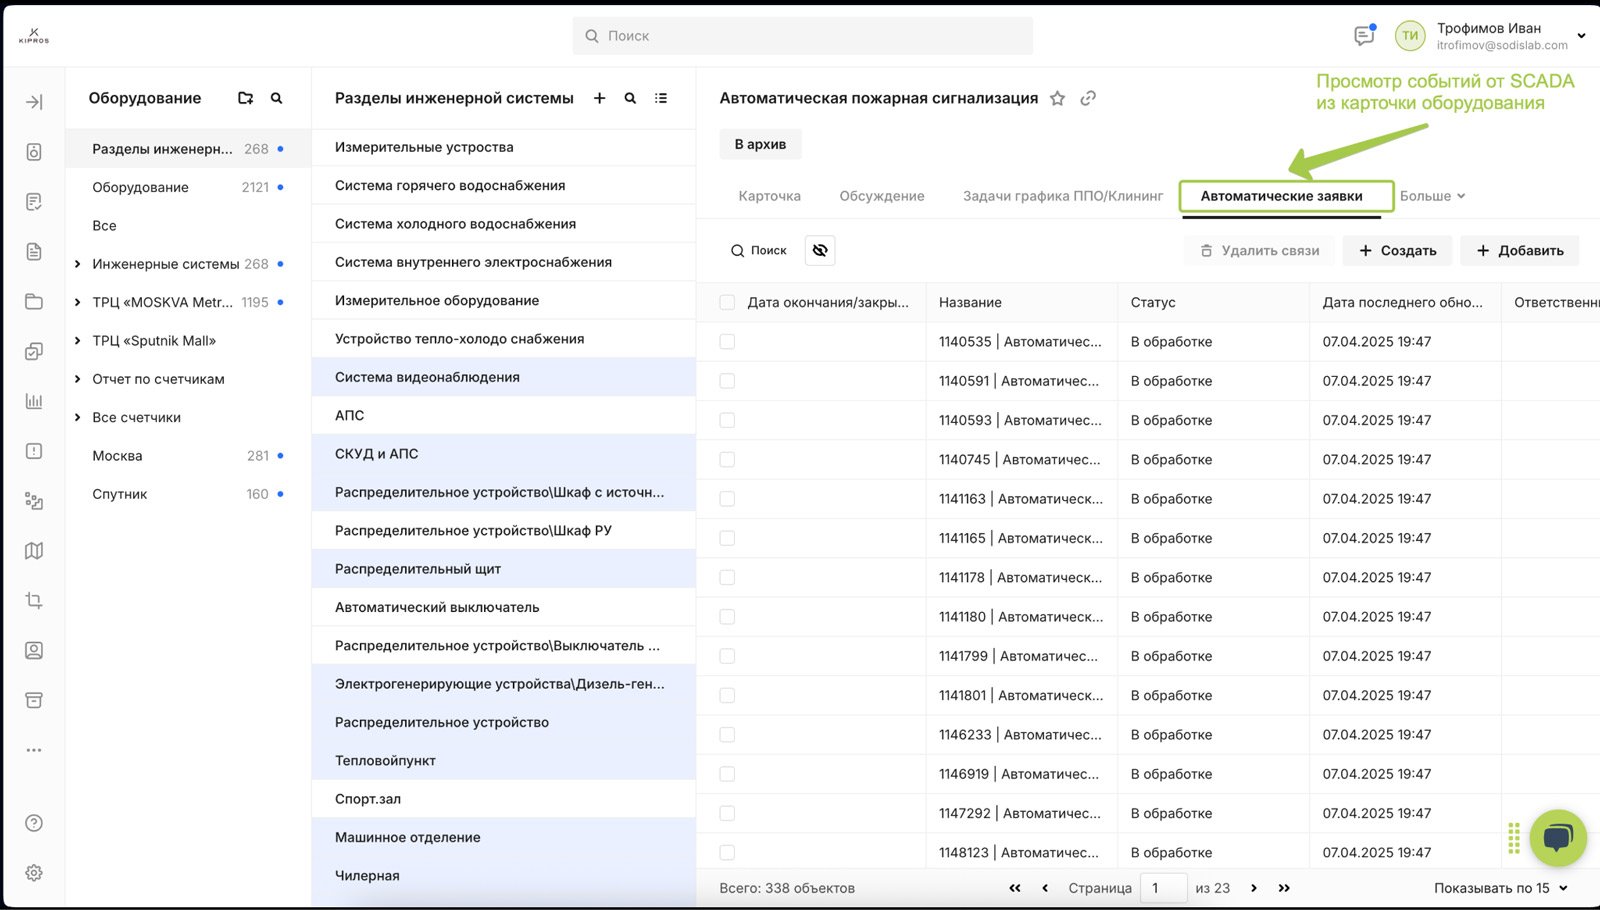Open the checklist tasks icon in sidebar
1600x910 pixels.
click(34, 351)
